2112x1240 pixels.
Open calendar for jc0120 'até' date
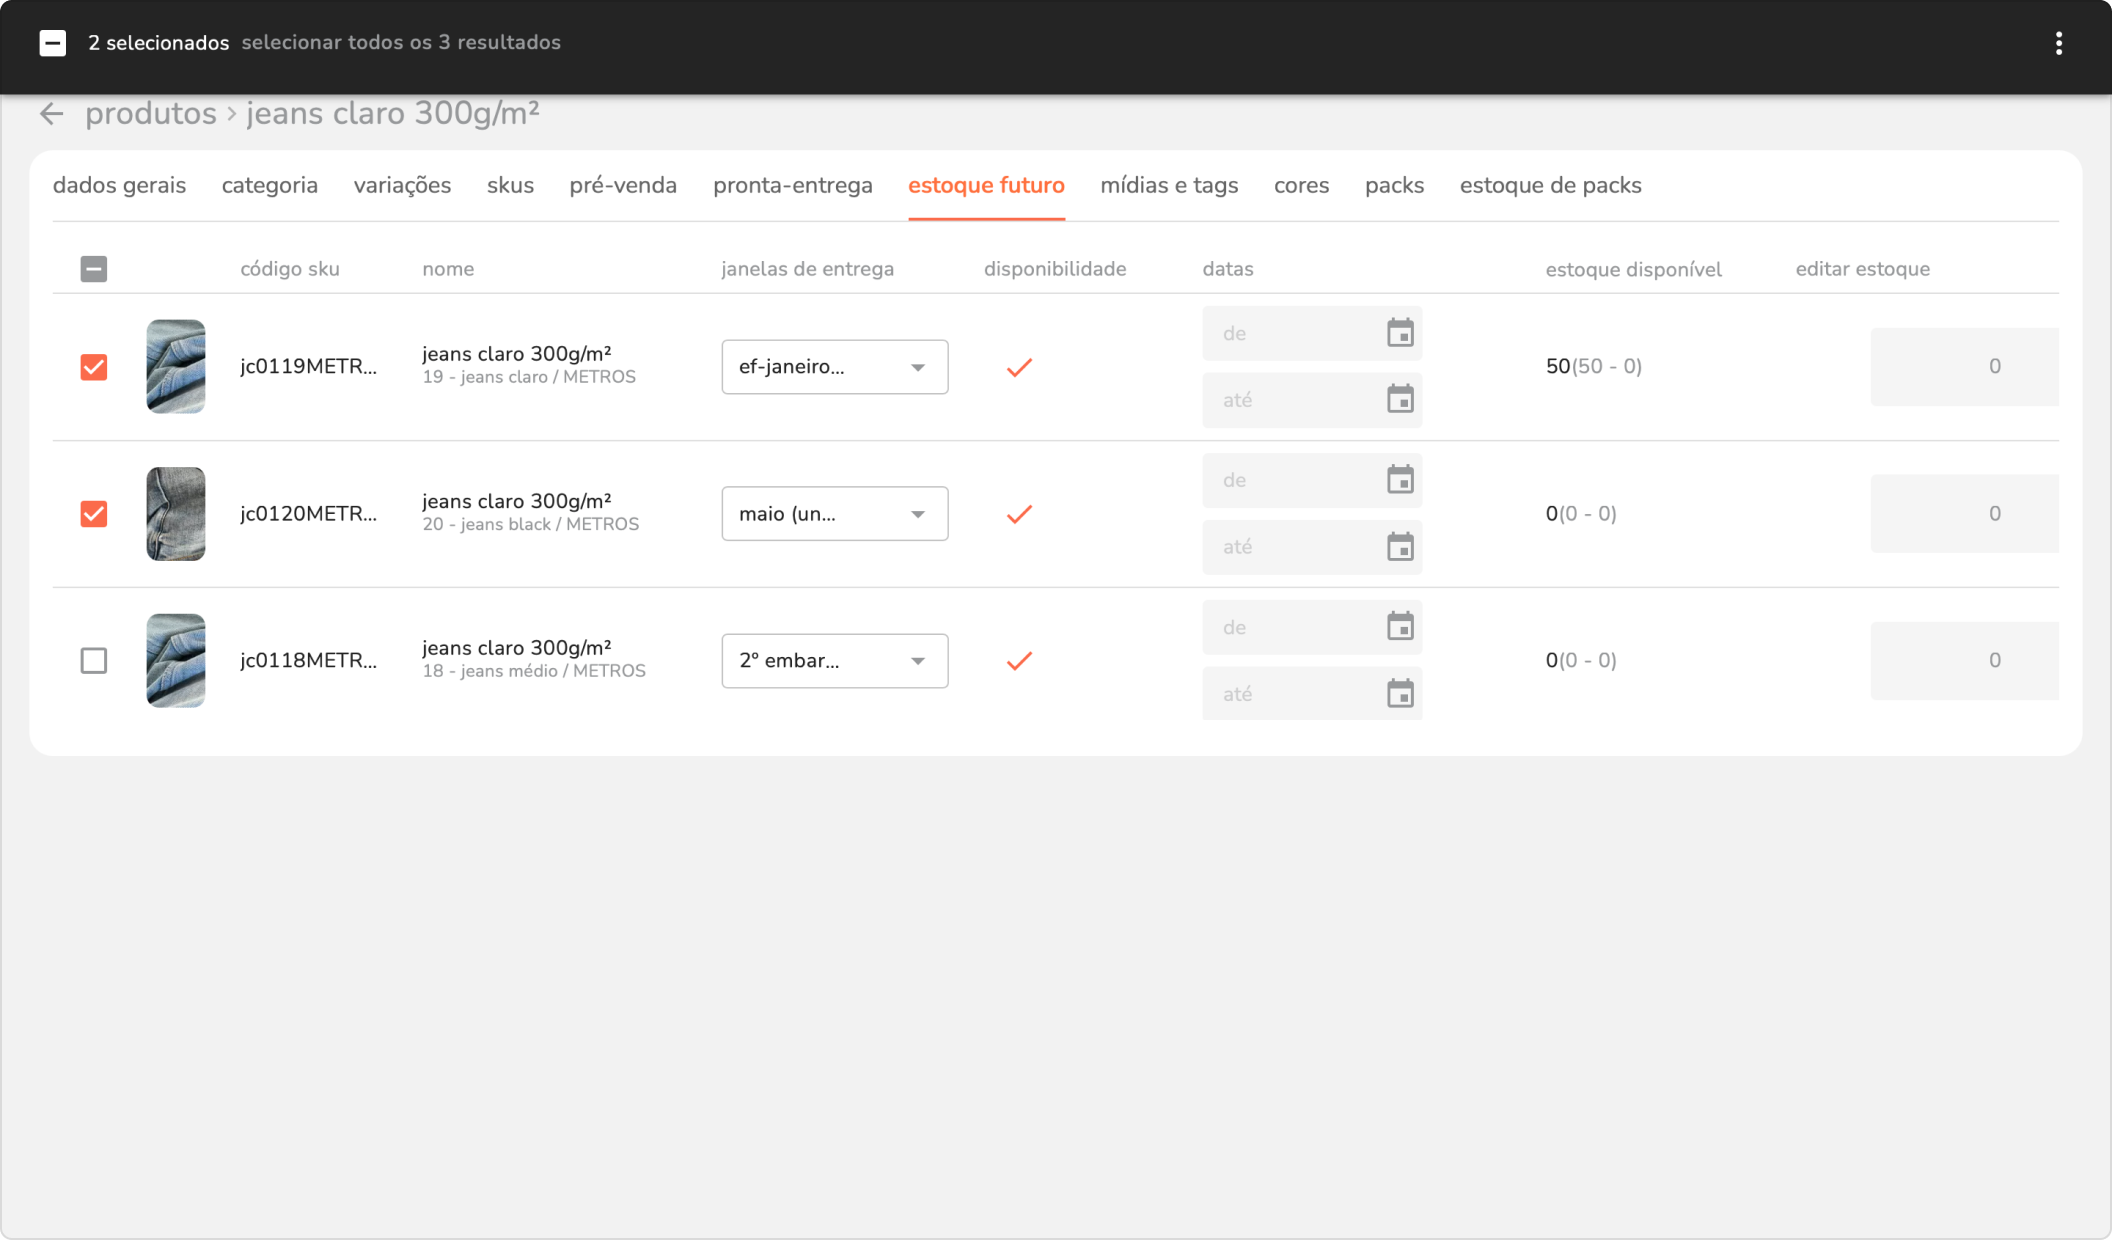coord(1400,547)
